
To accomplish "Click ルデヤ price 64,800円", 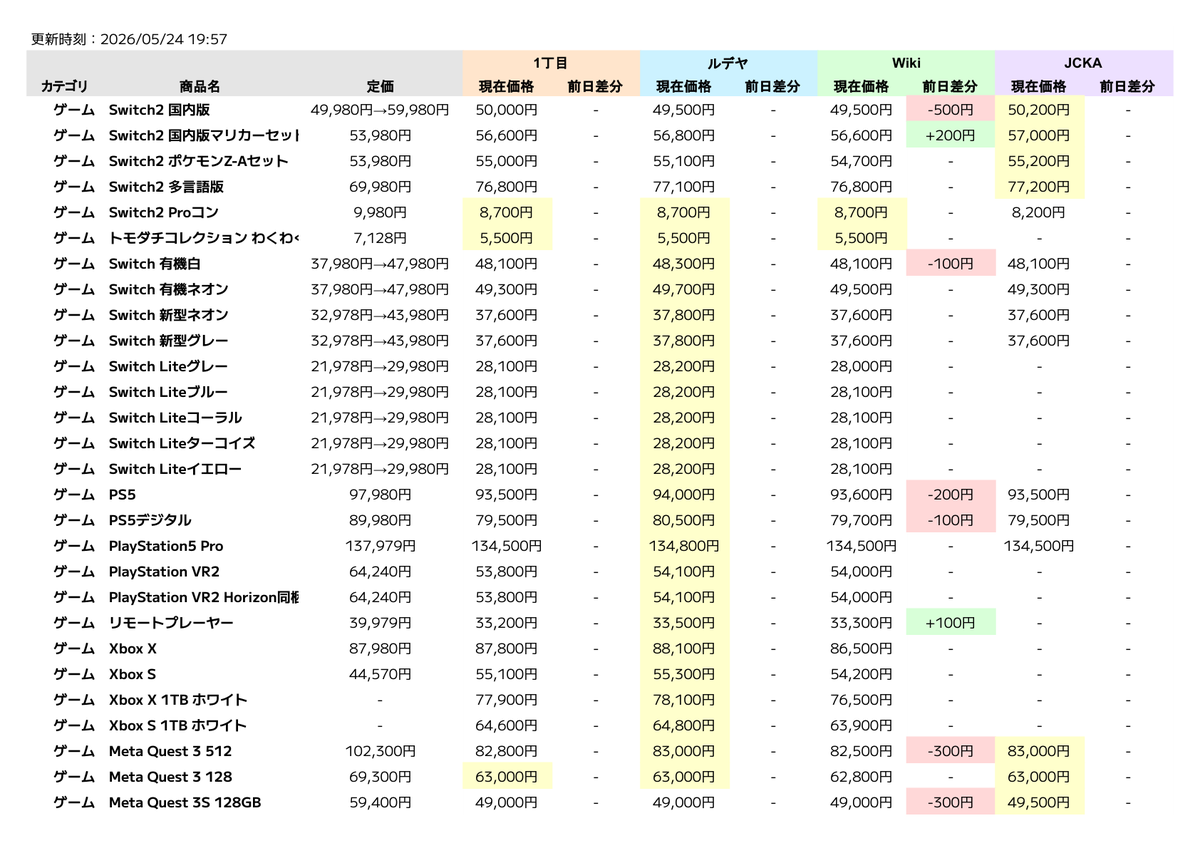I will coord(685,726).
